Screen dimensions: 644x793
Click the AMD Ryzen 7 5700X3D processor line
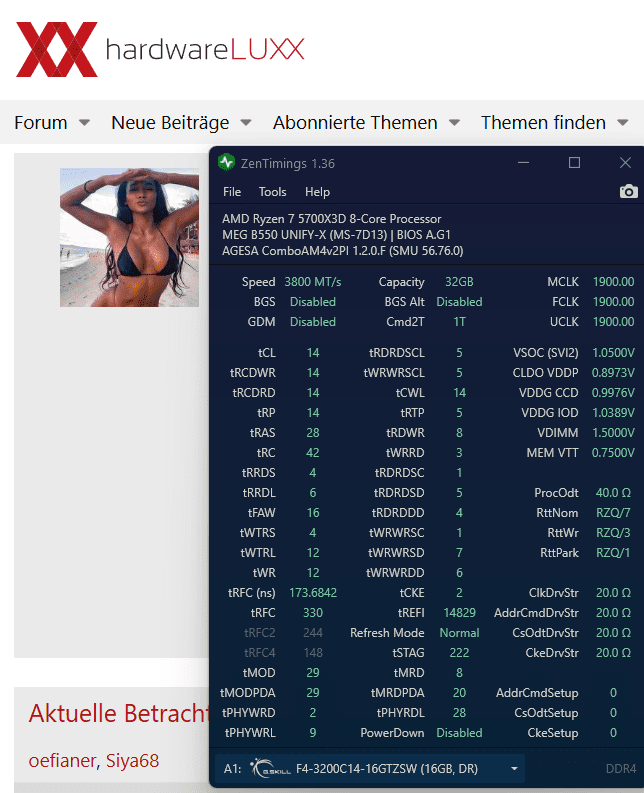point(331,219)
